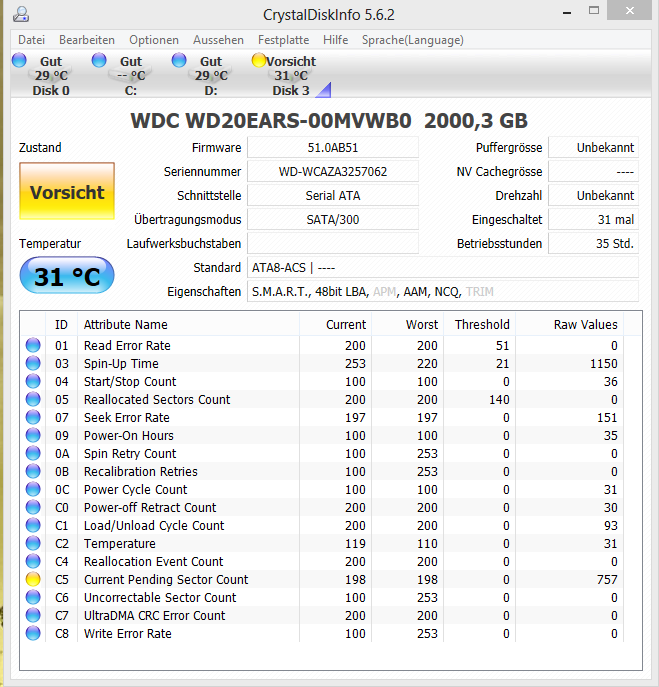Click the status orb of Load/Unload Cycle Count row
This screenshot has width=659, height=687.
tap(33, 525)
